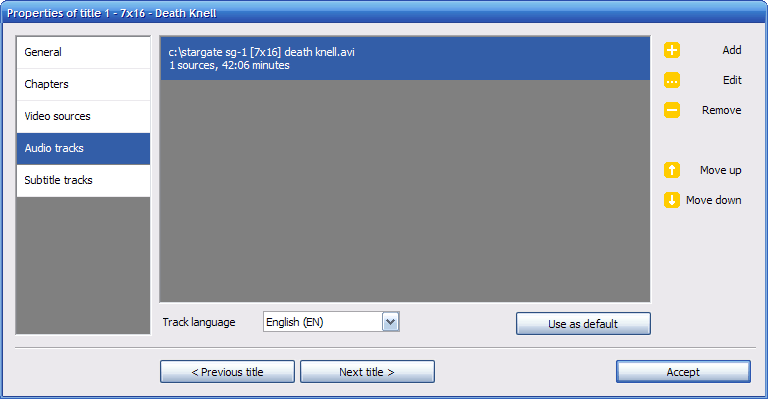Go to the Previous title
This screenshot has width=768, height=399.
point(227,372)
